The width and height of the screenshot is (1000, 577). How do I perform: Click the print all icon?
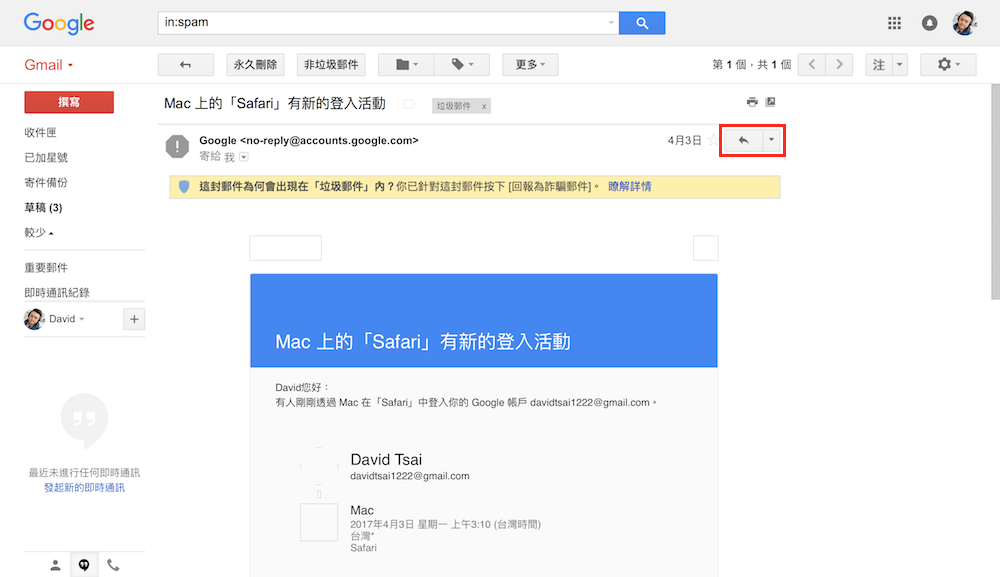point(752,102)
